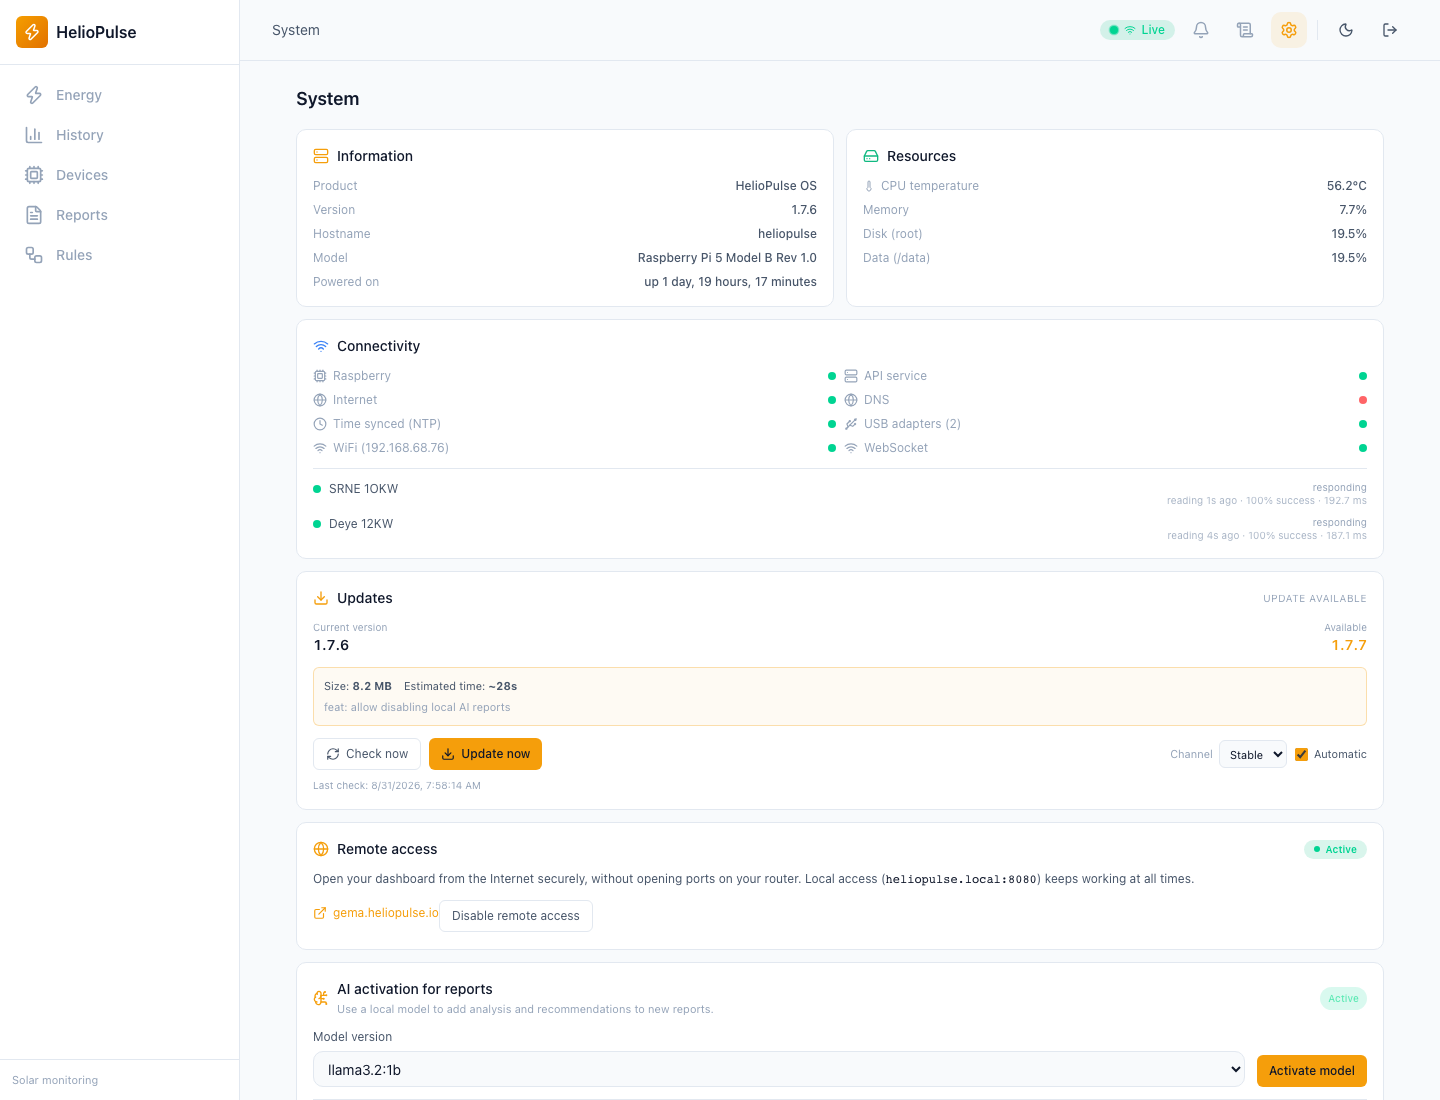Image resolution: width=1440 pixels, height=1100 pixels.
Task: Go to History in sidebar
Action: tap(120, 135)
